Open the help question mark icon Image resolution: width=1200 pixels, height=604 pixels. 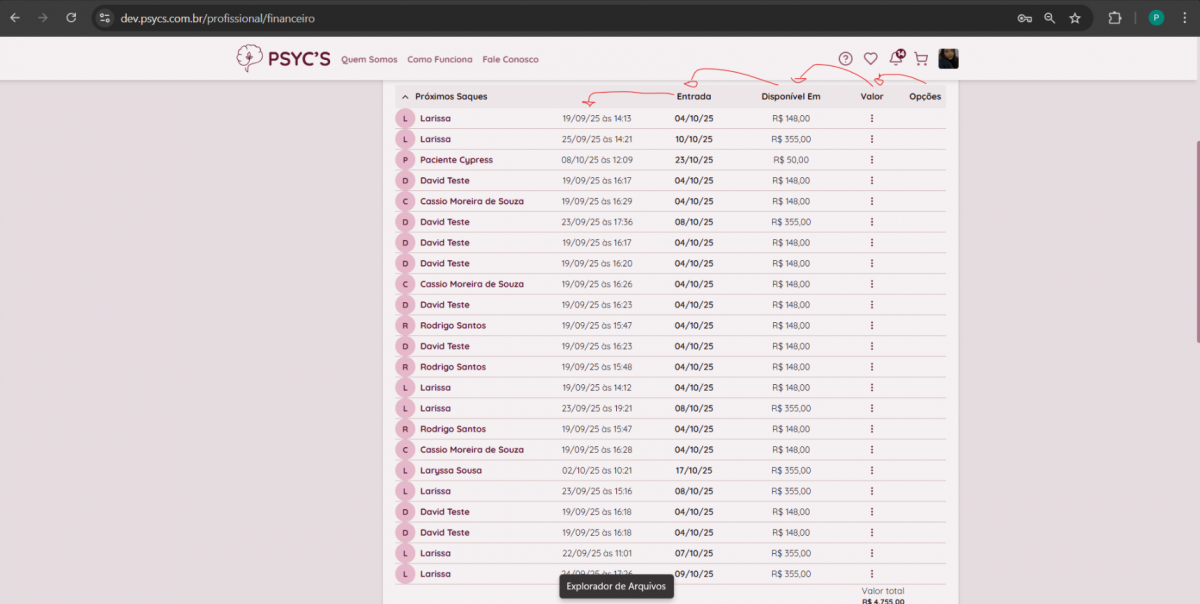tap(845, 59)
